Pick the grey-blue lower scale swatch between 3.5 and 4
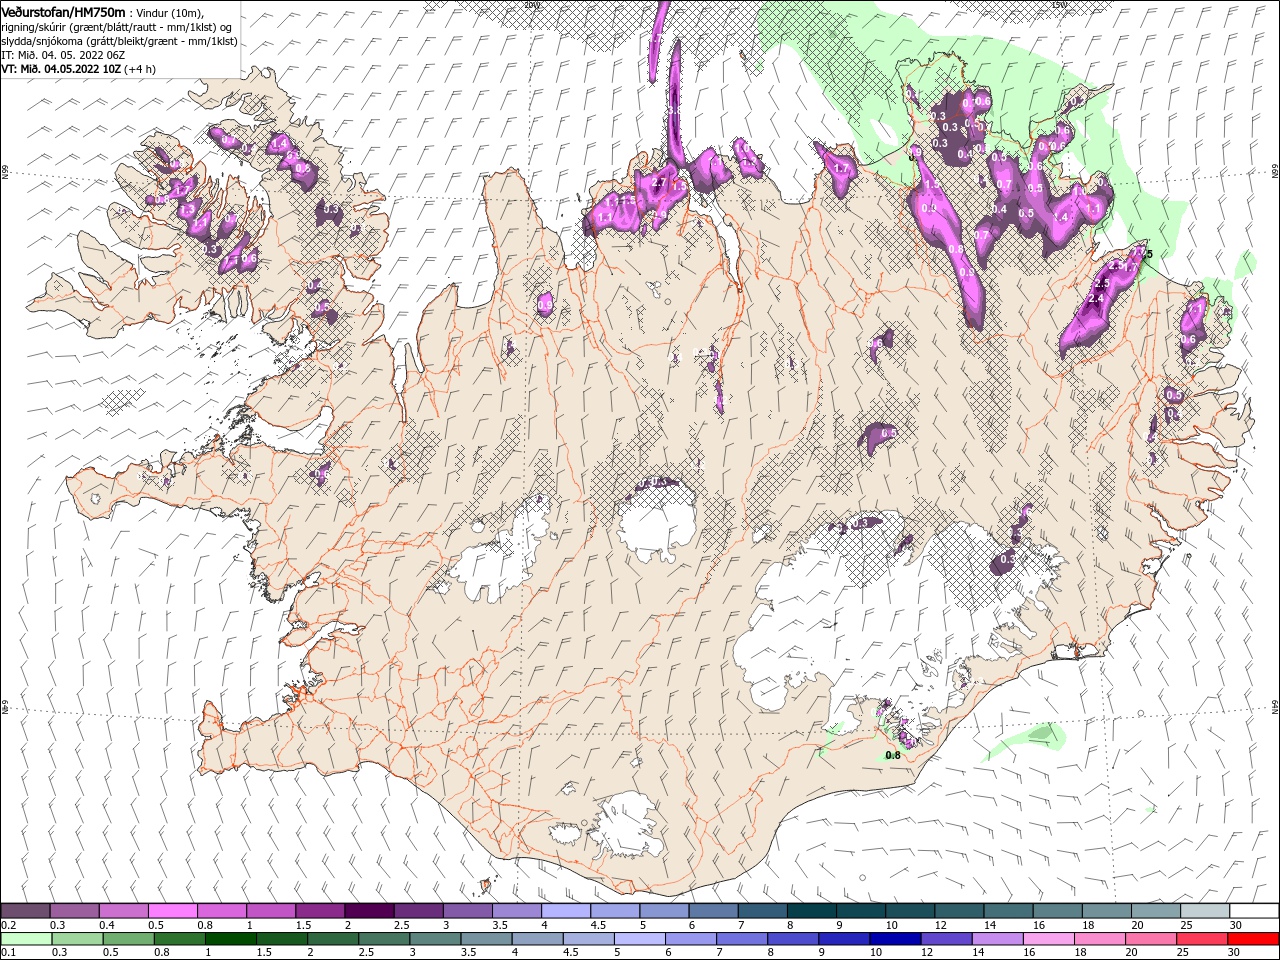The image size is (1280, 960). (485, 939)
